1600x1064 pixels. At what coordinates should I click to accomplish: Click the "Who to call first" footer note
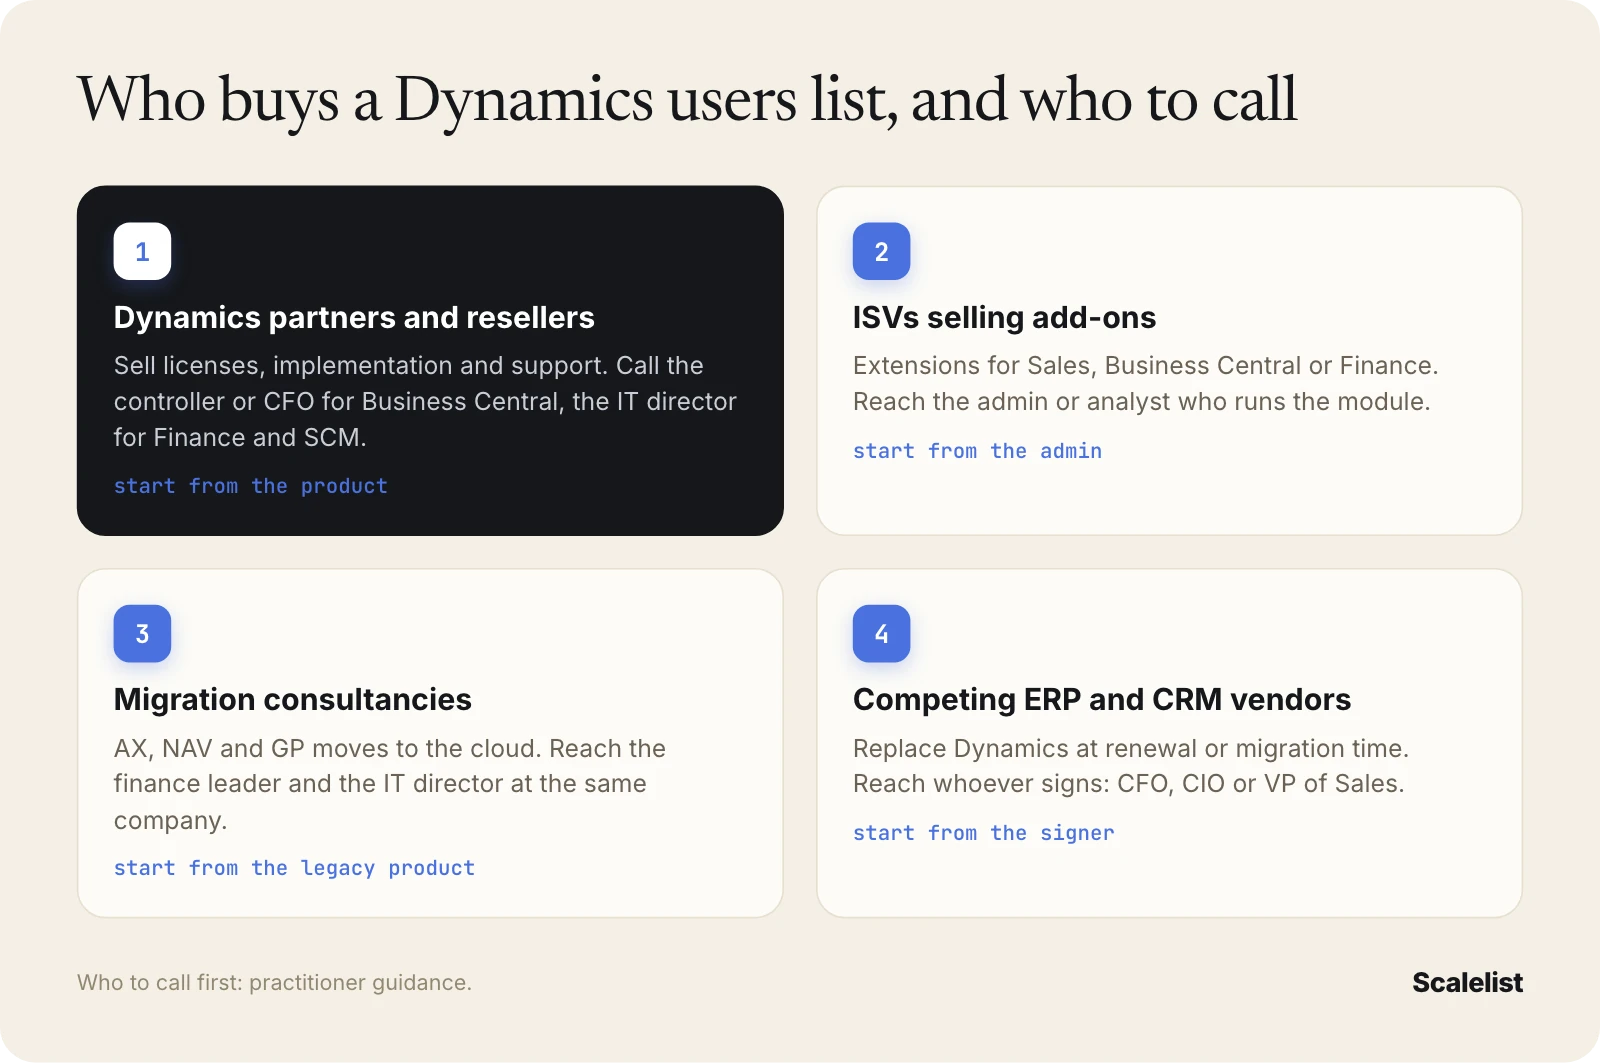tap(274, 982)
